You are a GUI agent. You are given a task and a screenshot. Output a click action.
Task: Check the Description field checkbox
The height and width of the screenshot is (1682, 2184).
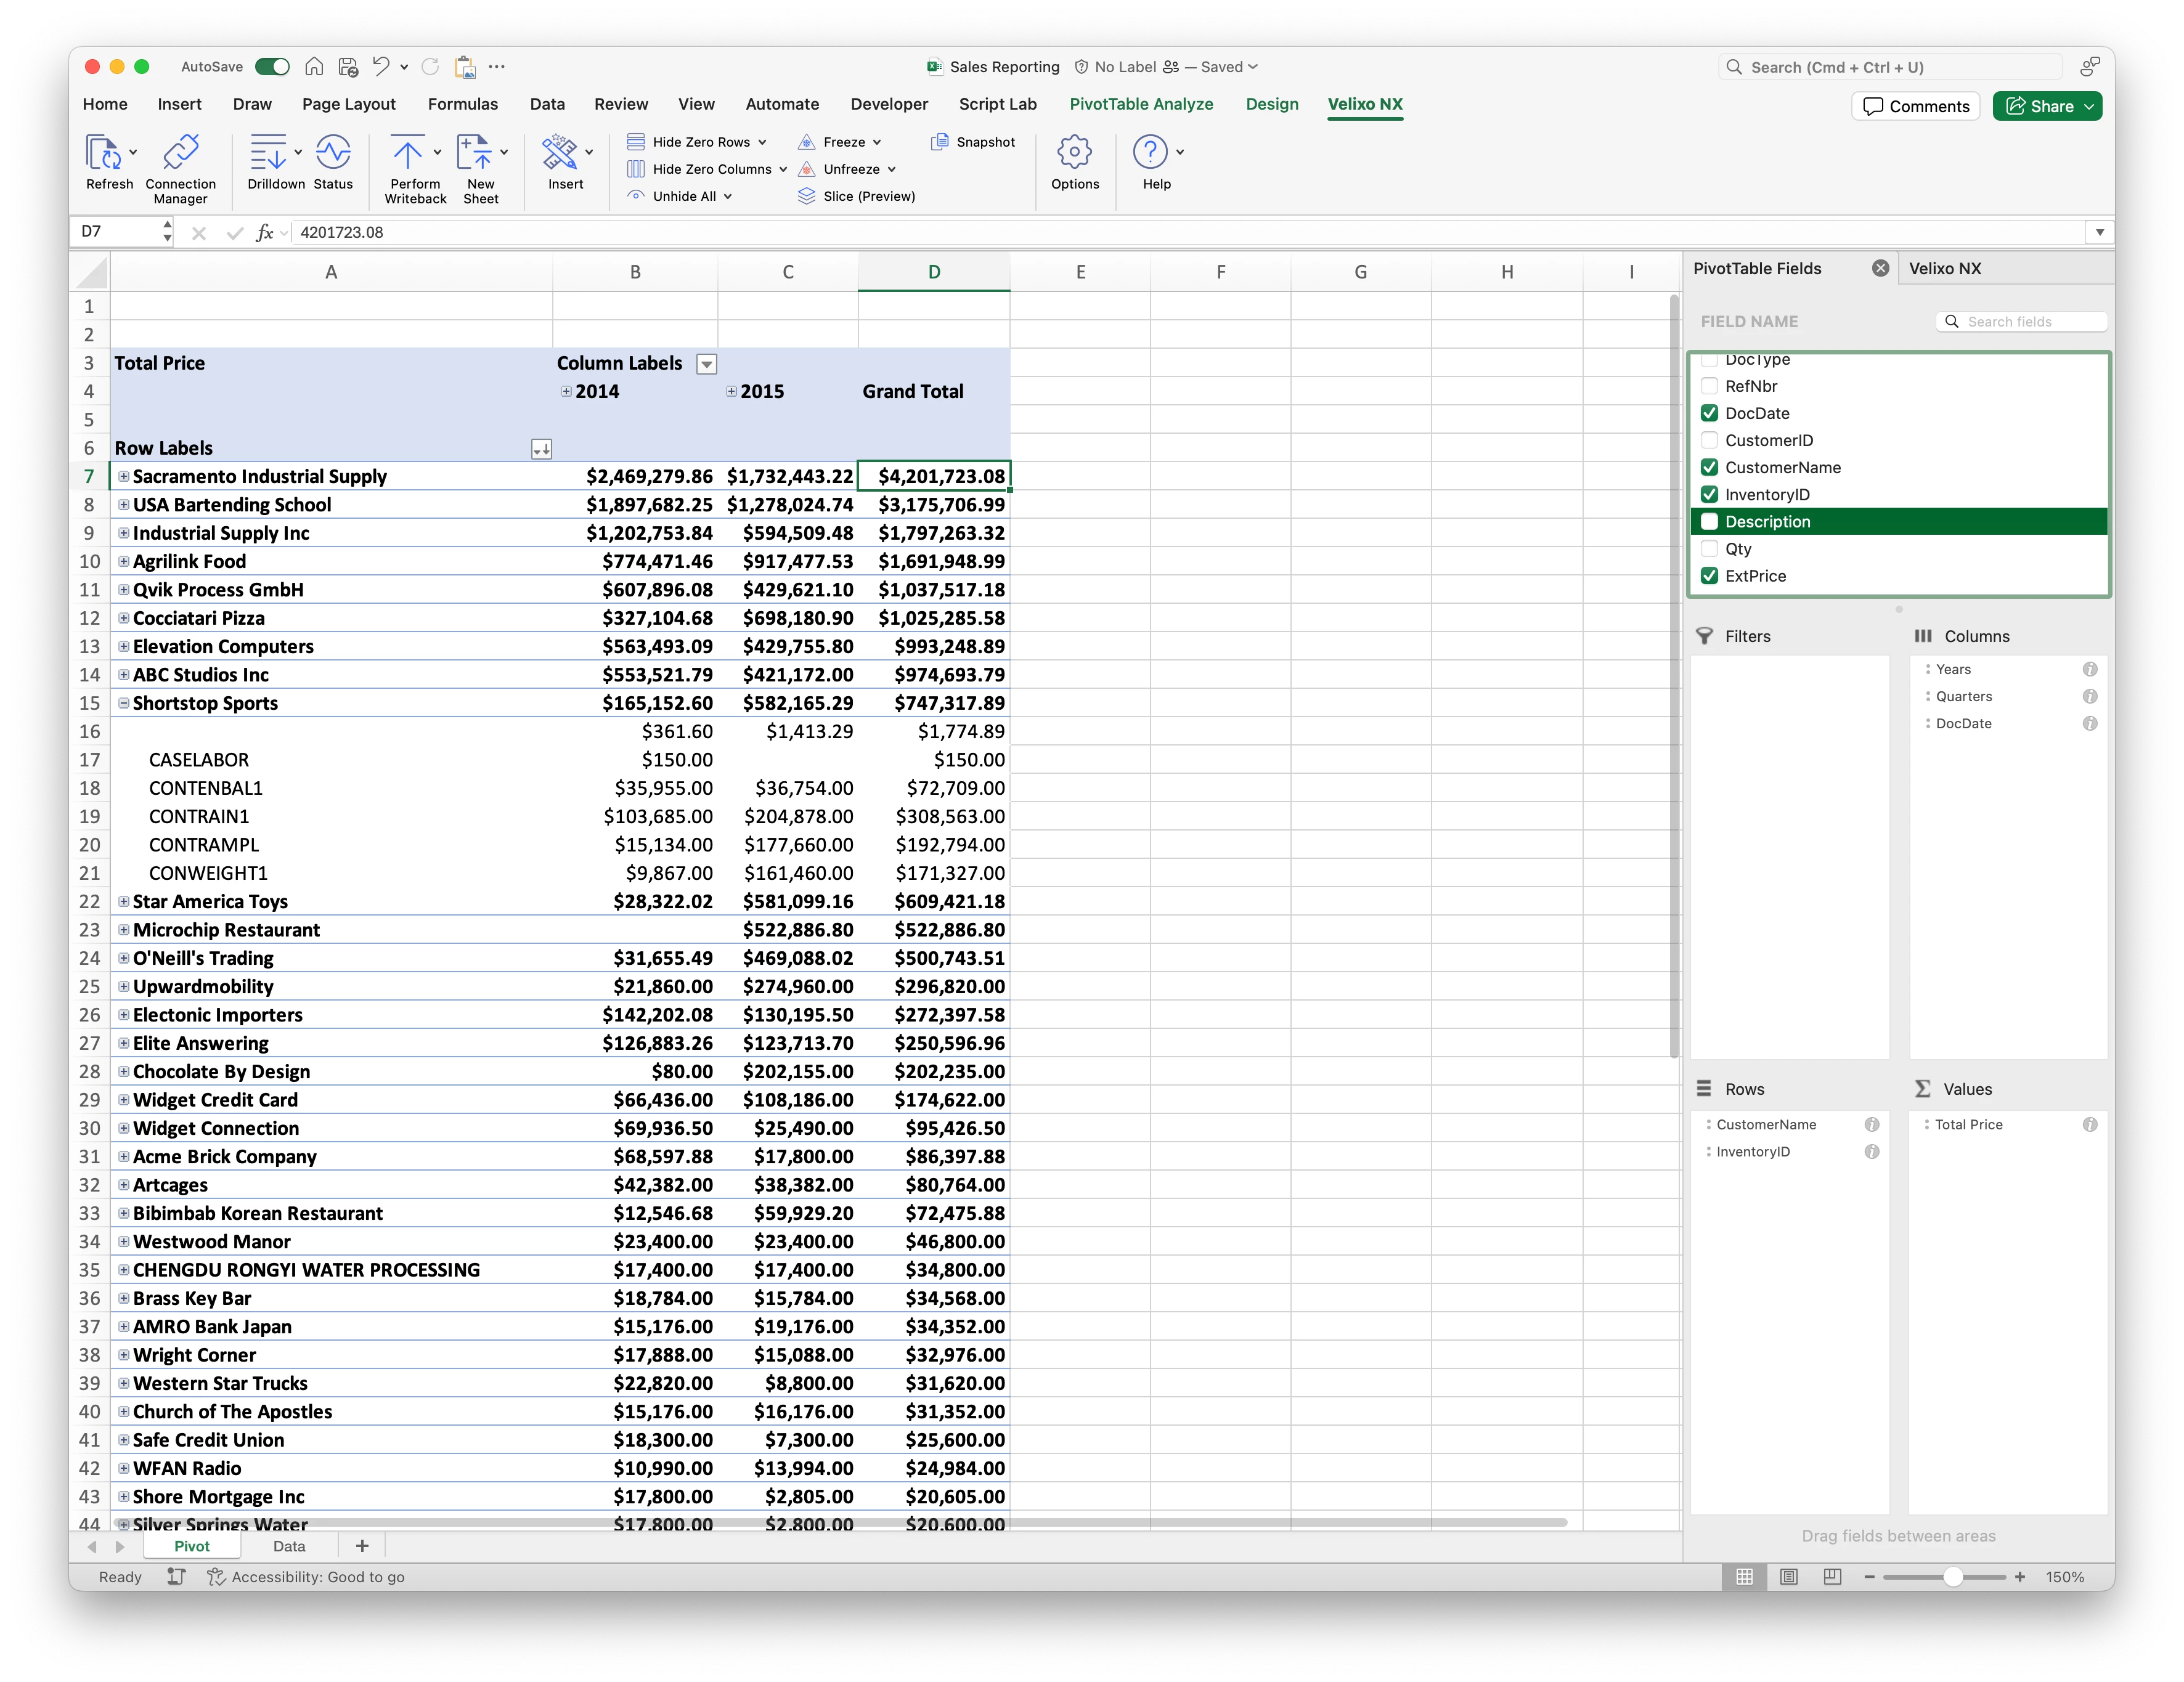(x=1709, y=521)
